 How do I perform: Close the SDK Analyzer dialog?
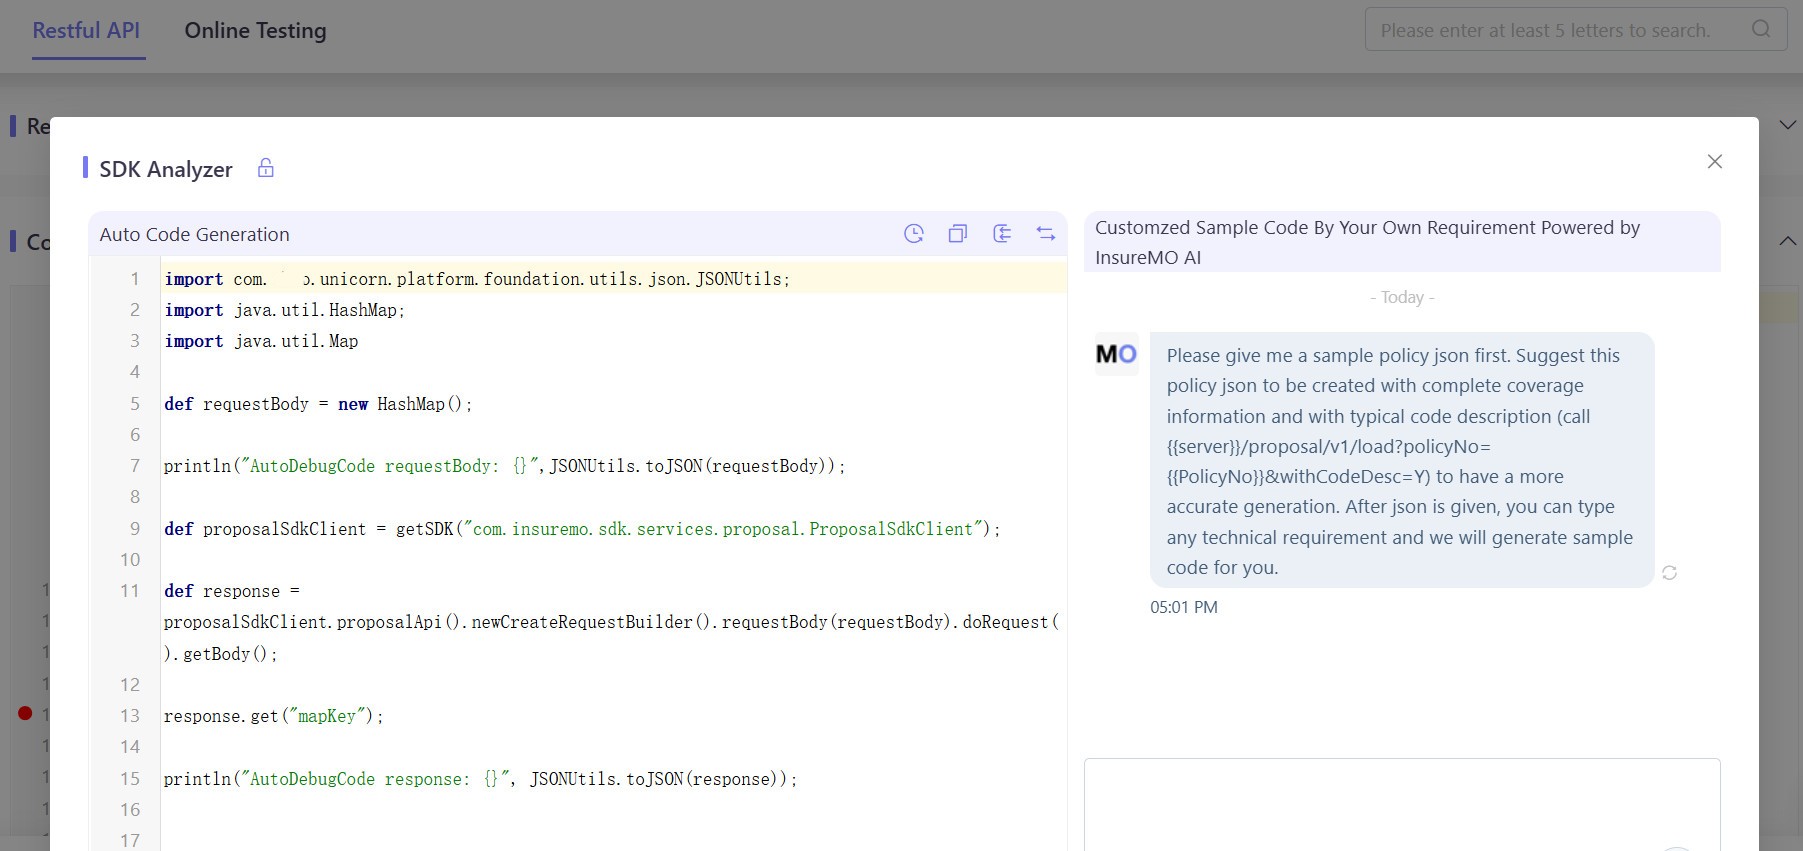click(x=1714, y=161)
